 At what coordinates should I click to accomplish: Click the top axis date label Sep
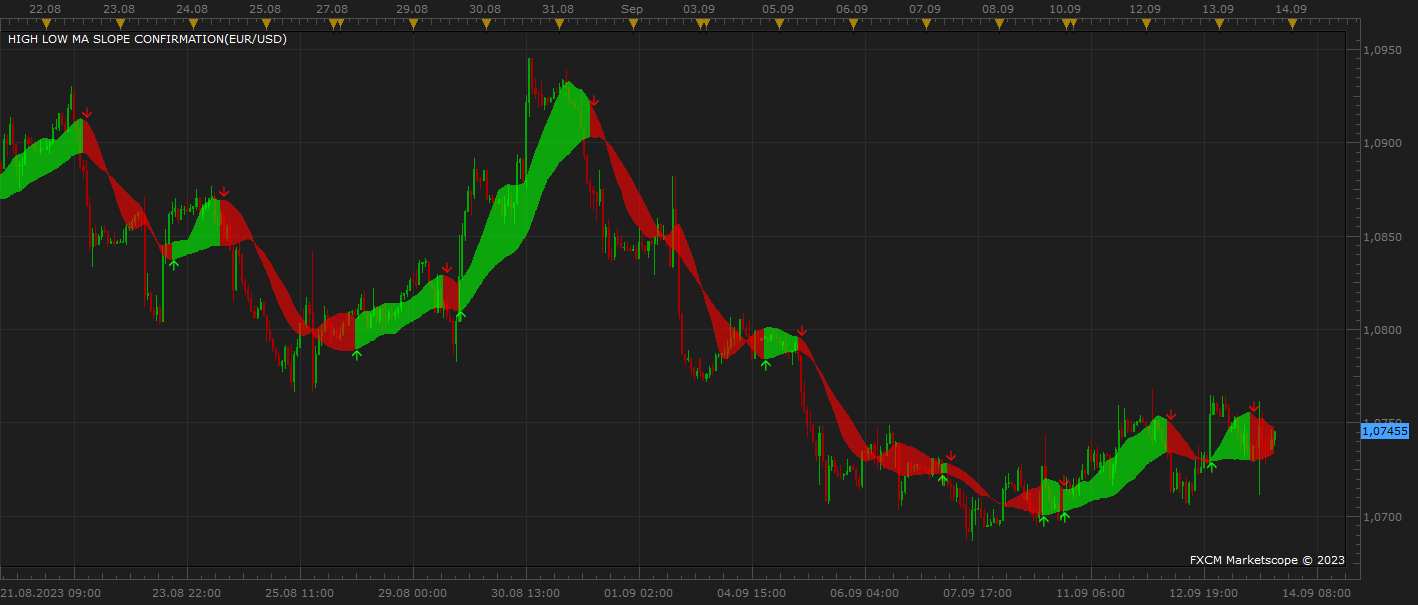pos(631,9)
